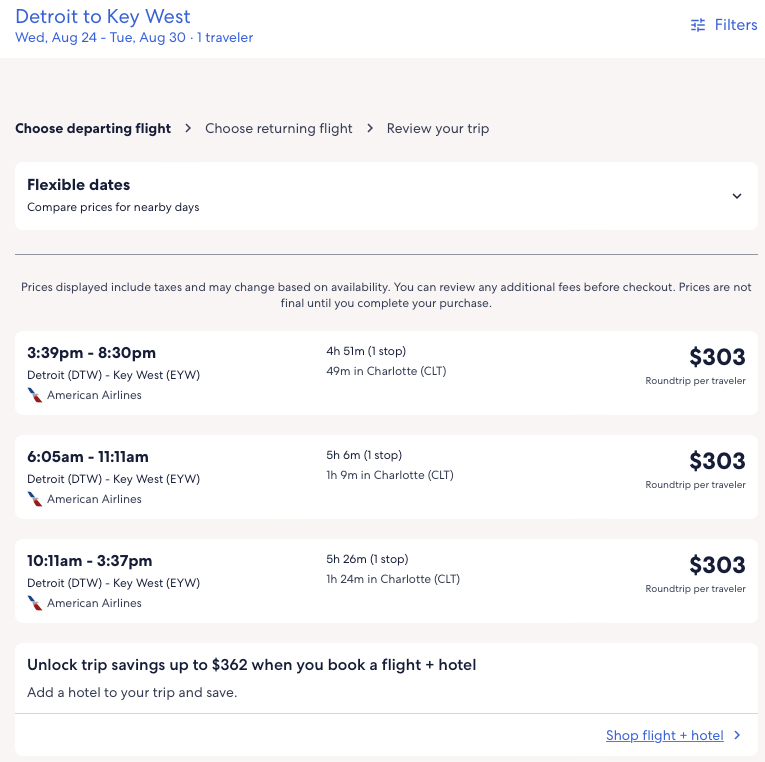Screen dimensions: 765x762
Task: Click American Airlines logo on 6:05am flight
Action: [x=35, y=499]
